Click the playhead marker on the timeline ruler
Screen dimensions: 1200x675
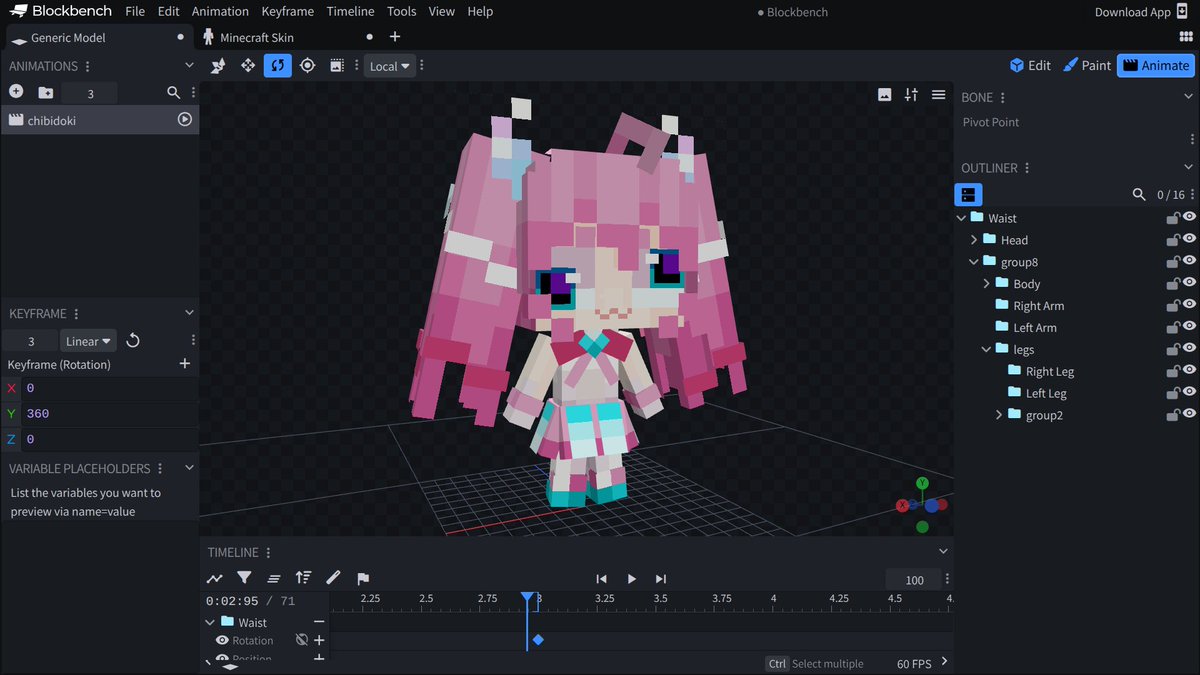tap(527, 597)
